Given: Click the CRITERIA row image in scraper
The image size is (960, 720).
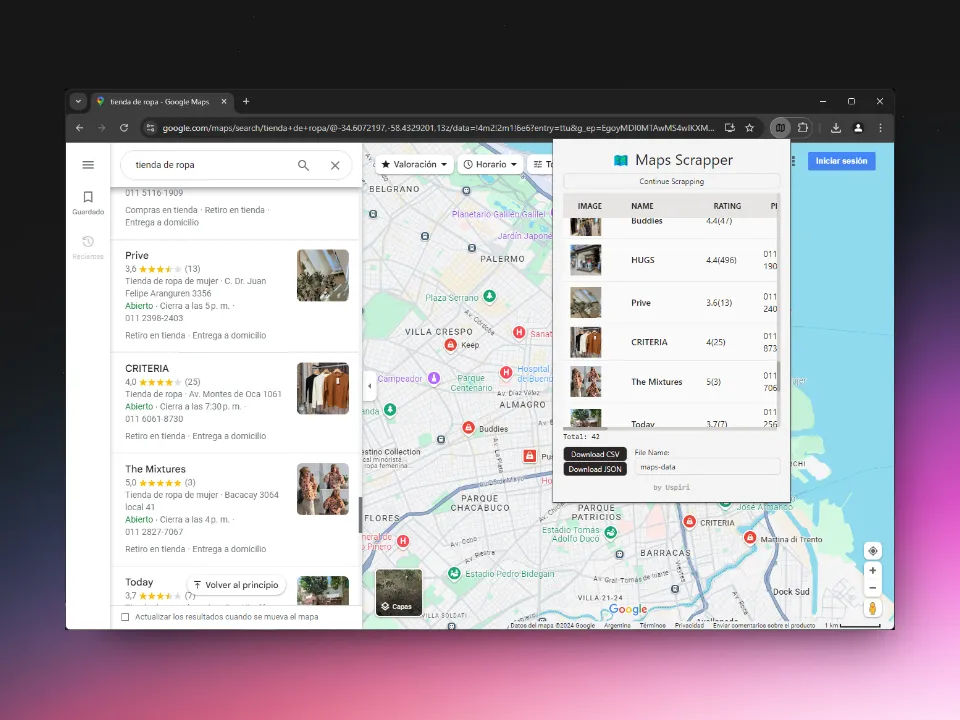Looking at the screenshot, I should click(585, 342).
